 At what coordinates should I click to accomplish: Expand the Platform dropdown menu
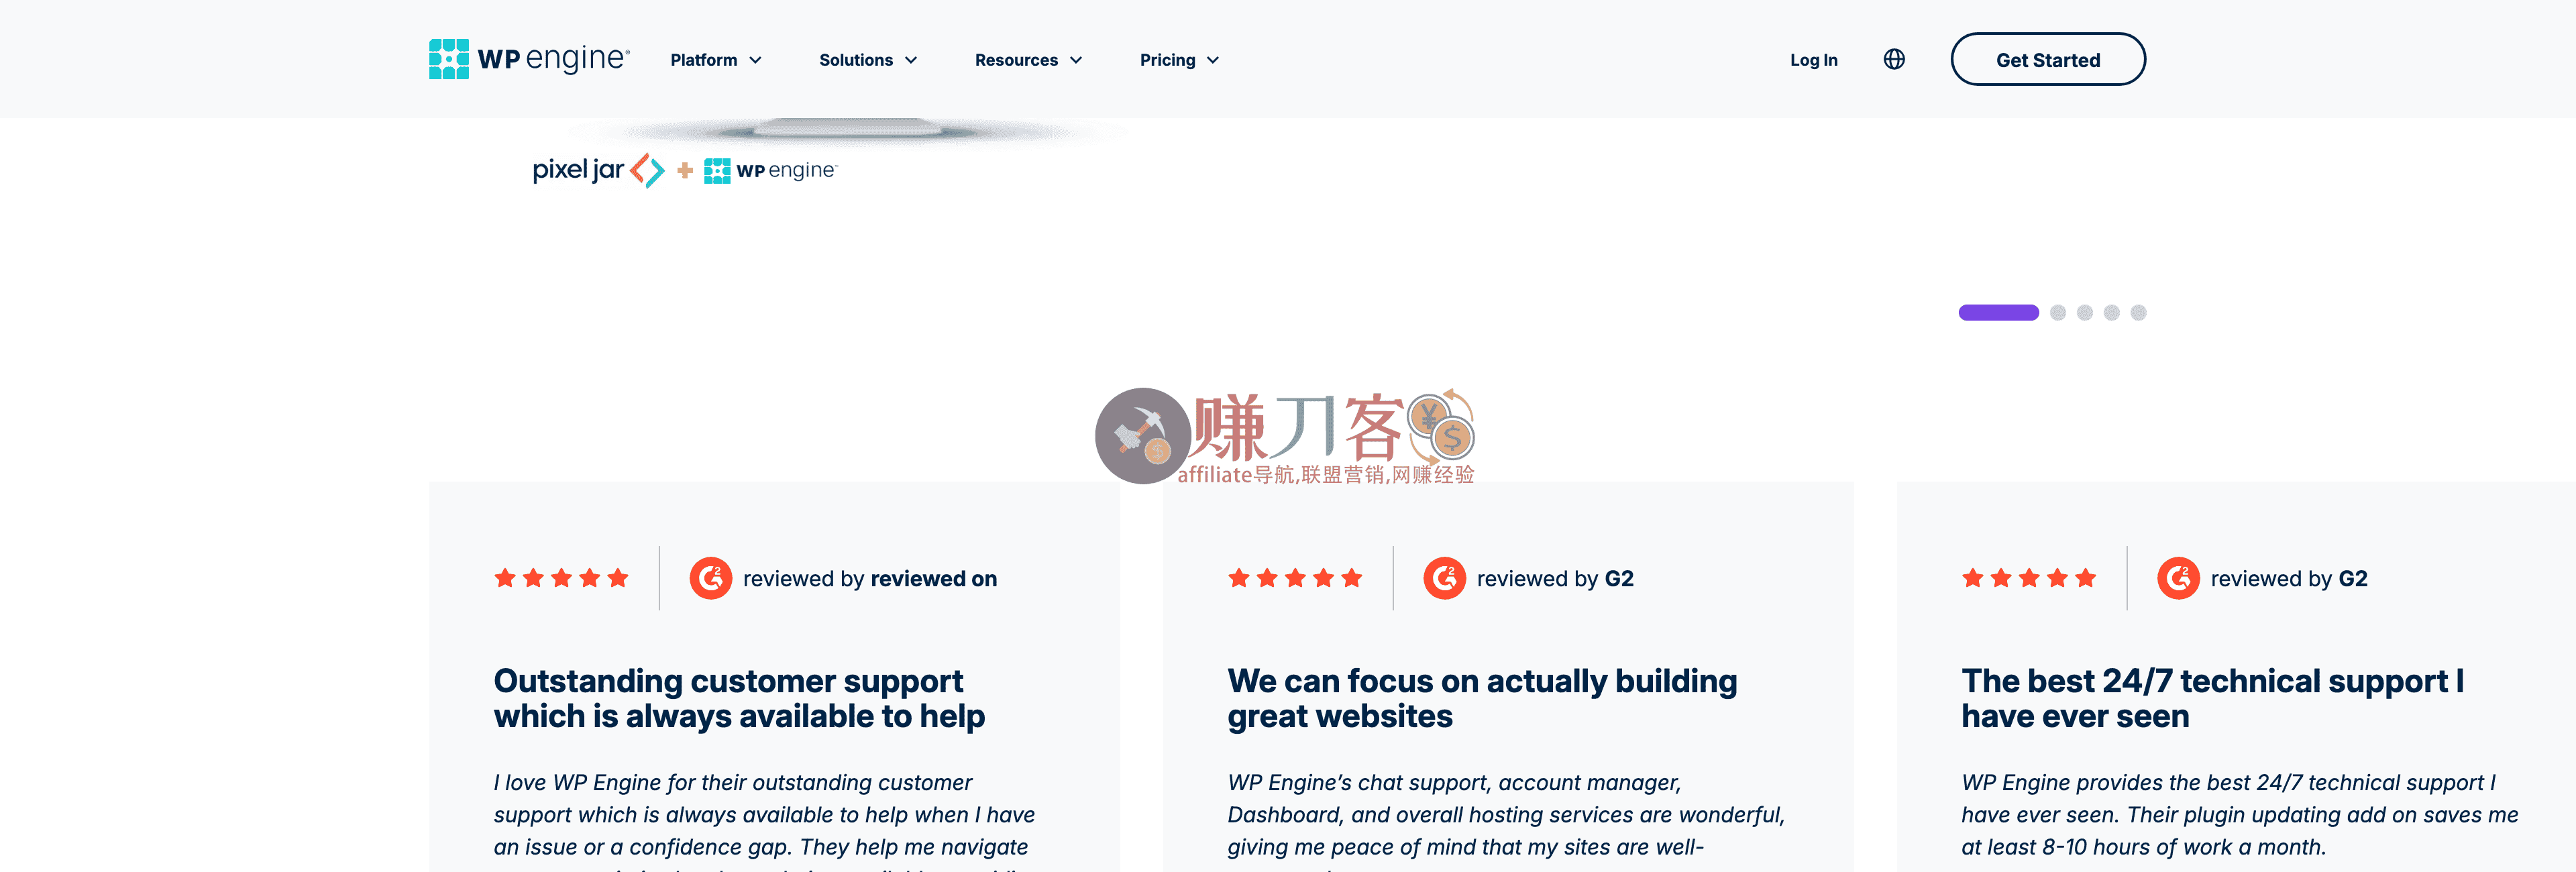tap(716, 60)
